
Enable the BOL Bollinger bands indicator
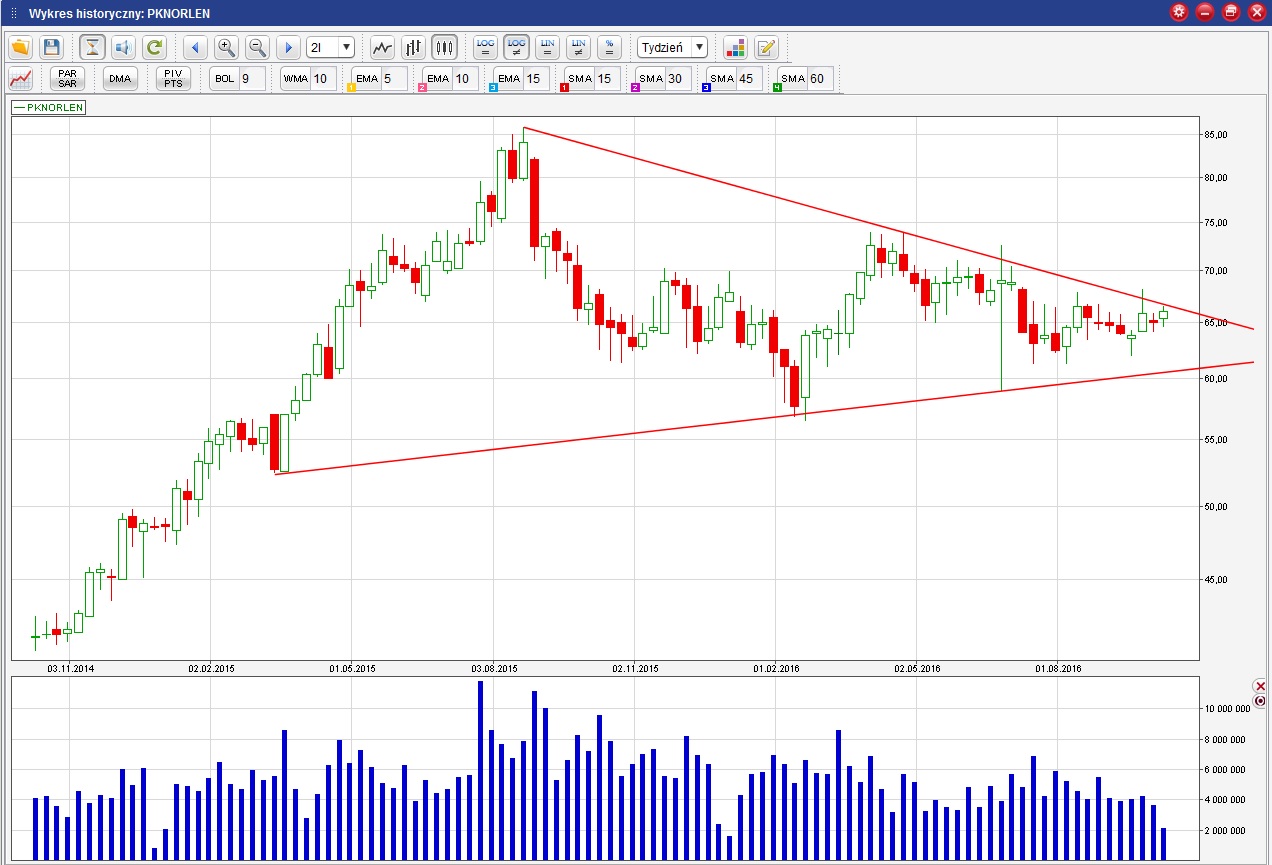(223, 78)
